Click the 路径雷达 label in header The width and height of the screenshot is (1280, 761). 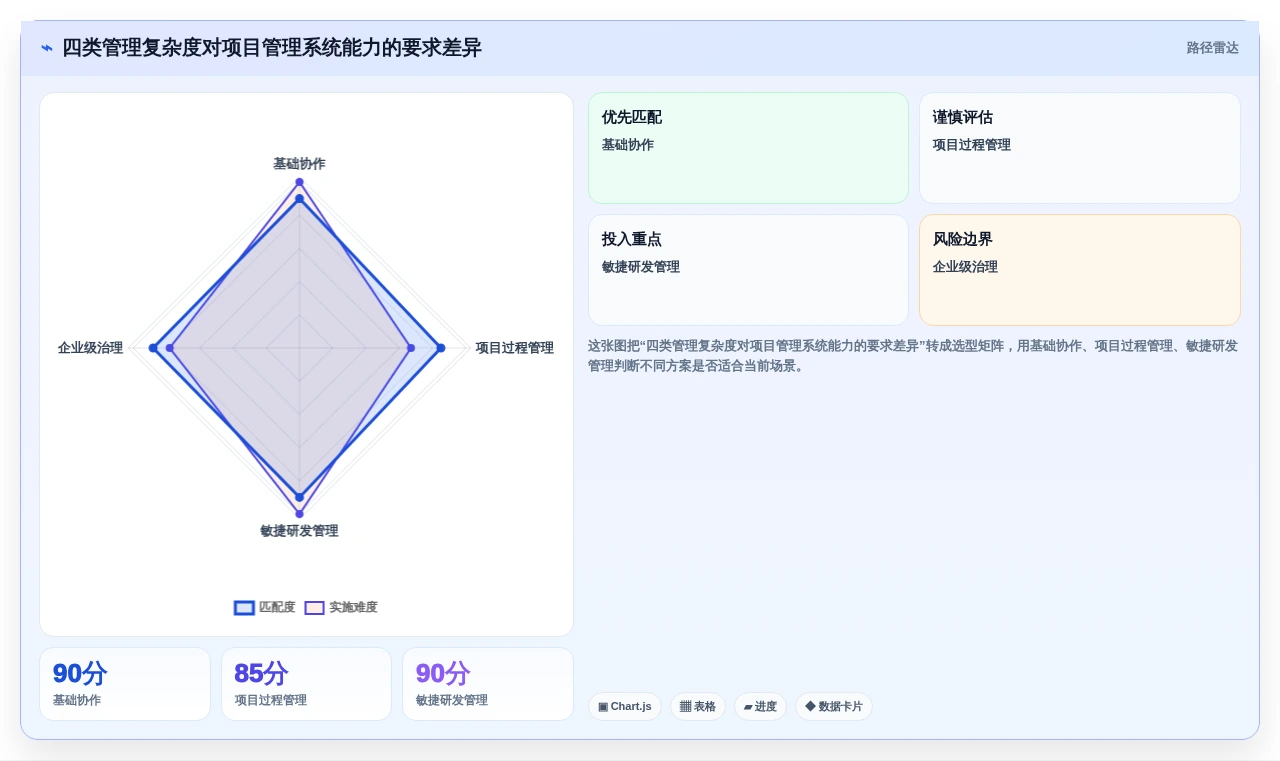coord(1212,48)
